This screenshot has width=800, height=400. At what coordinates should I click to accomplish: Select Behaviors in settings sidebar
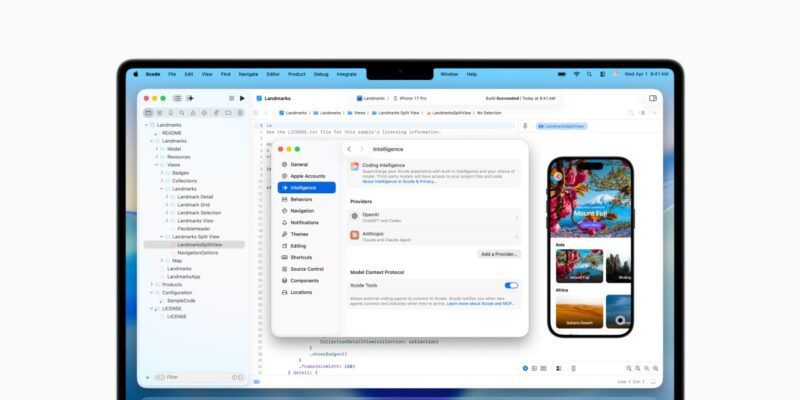click(x=301, y=199)
